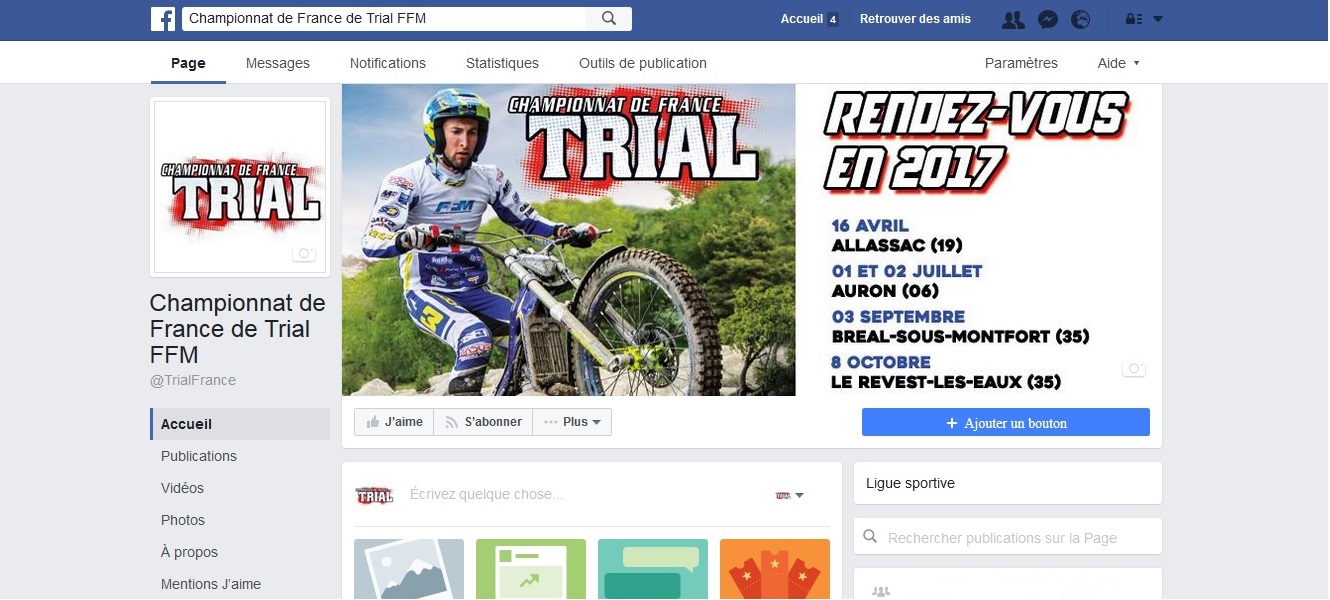Screen dimensions: 1330x600
Task: Click the Ajouter un bouton button
Action: point(1006,423)
